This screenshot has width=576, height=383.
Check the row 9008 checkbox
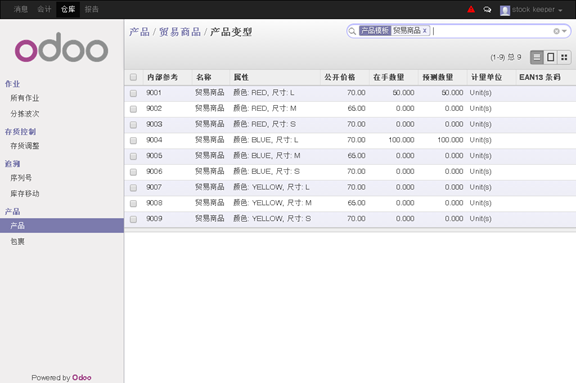click(133, 203)
